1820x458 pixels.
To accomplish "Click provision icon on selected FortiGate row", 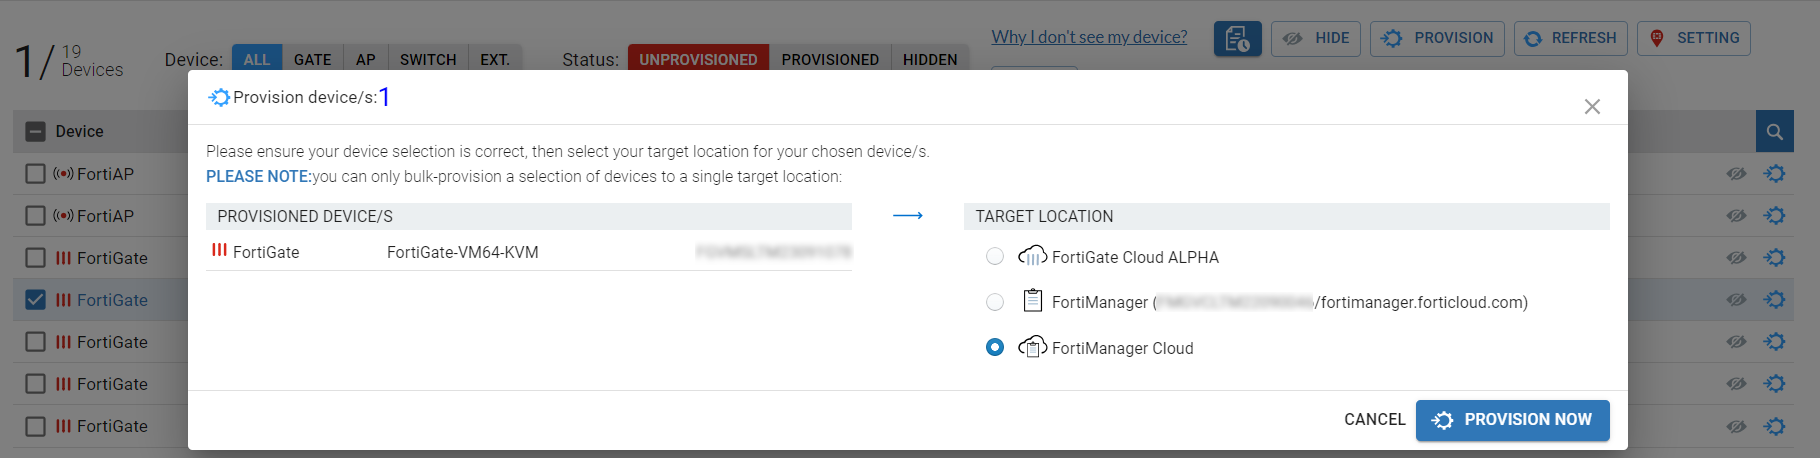I will click(1775, 300).
